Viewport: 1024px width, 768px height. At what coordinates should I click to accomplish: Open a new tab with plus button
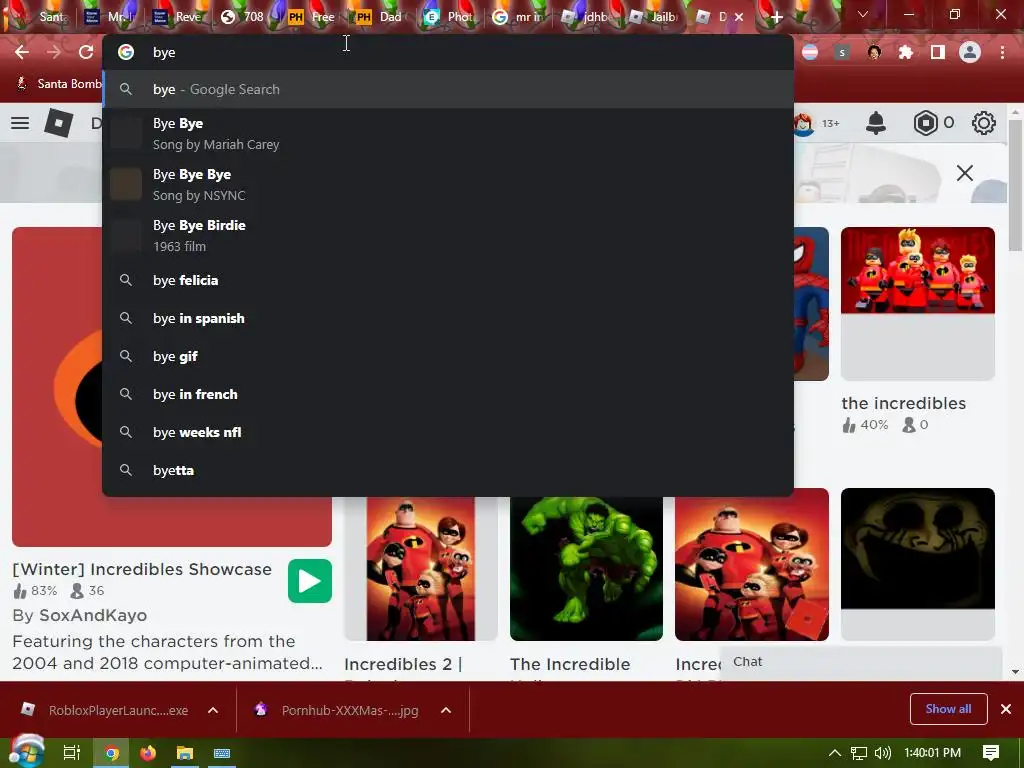[776, 17]
